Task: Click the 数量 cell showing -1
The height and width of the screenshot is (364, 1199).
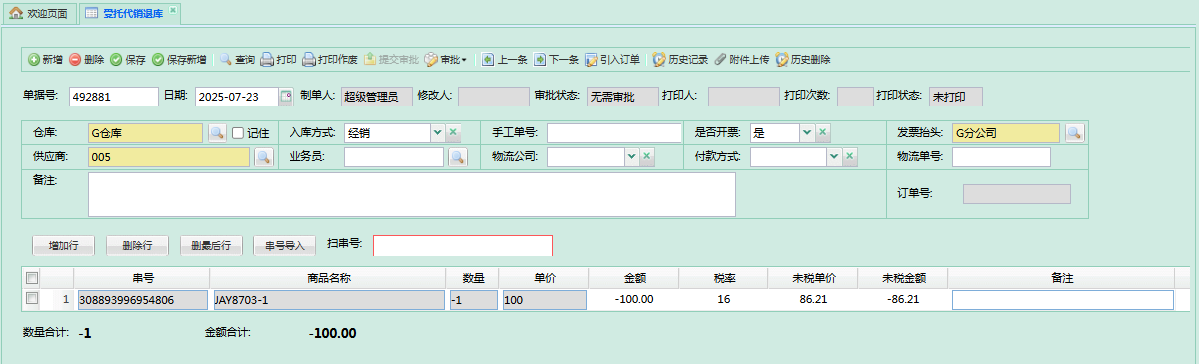Action: (473, 300)
